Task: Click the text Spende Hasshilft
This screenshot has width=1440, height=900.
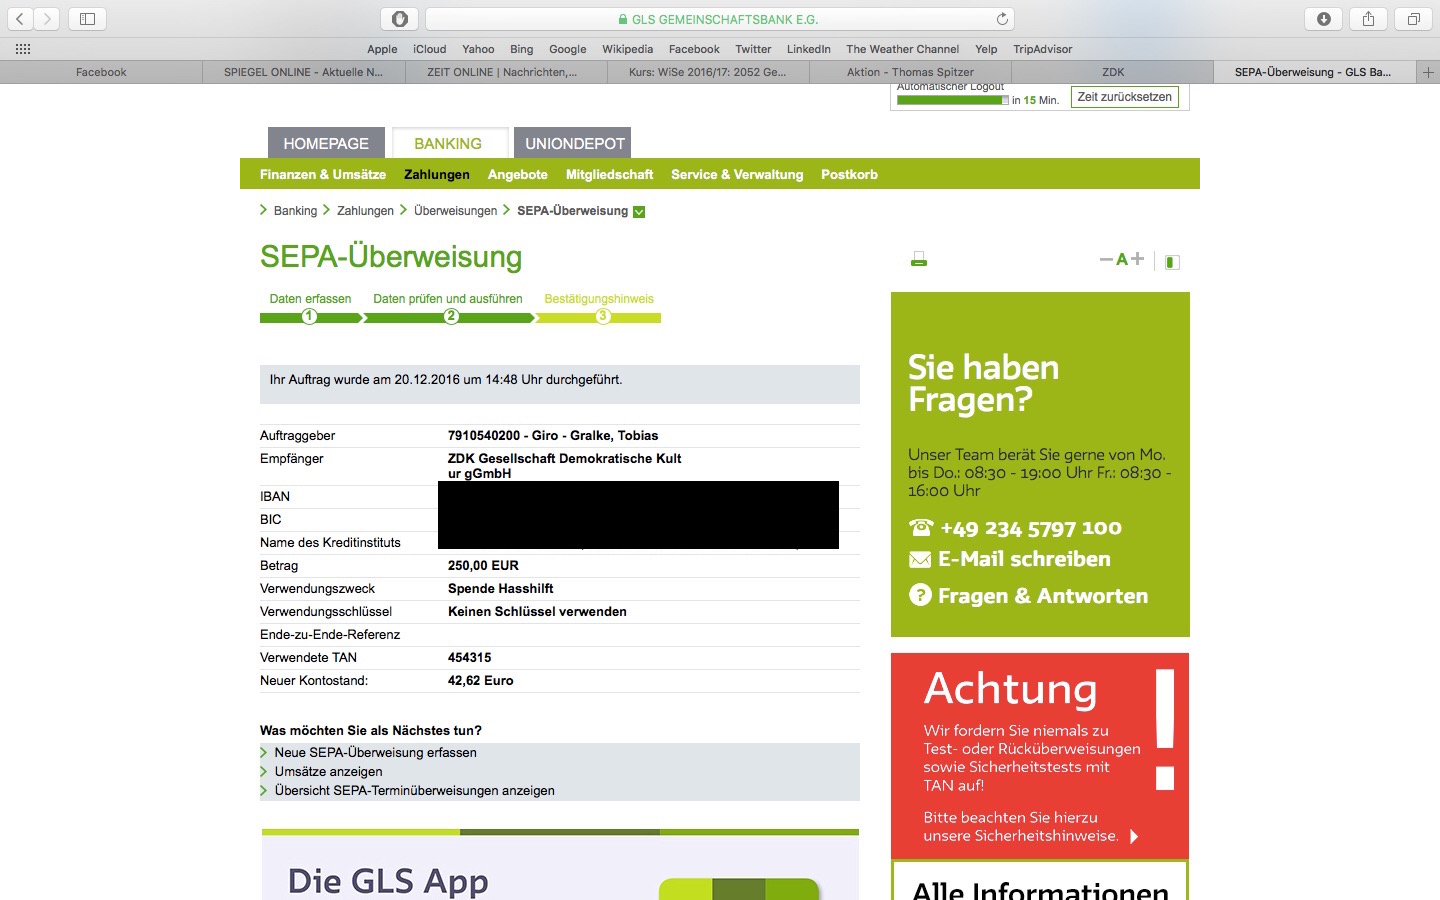Action: (x=500, y=589)
